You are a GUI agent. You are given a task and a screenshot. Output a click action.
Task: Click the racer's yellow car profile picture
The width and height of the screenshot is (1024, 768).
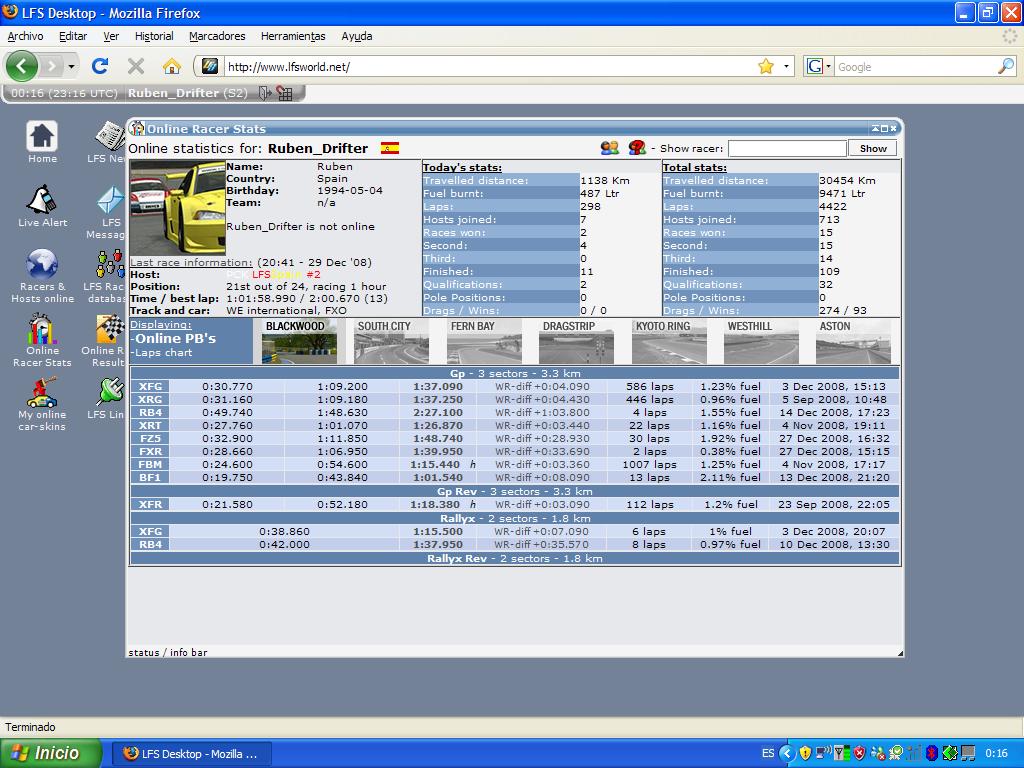pyautogui.click(x=178, y=208)
